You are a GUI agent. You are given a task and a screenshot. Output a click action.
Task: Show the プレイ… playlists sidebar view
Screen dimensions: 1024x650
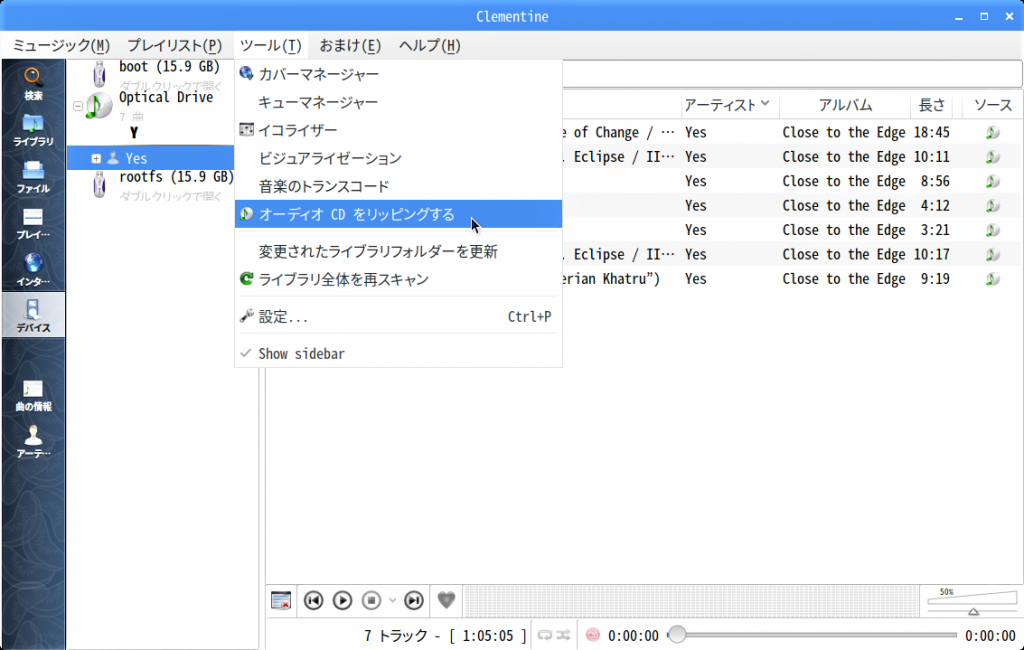point(33,223)
